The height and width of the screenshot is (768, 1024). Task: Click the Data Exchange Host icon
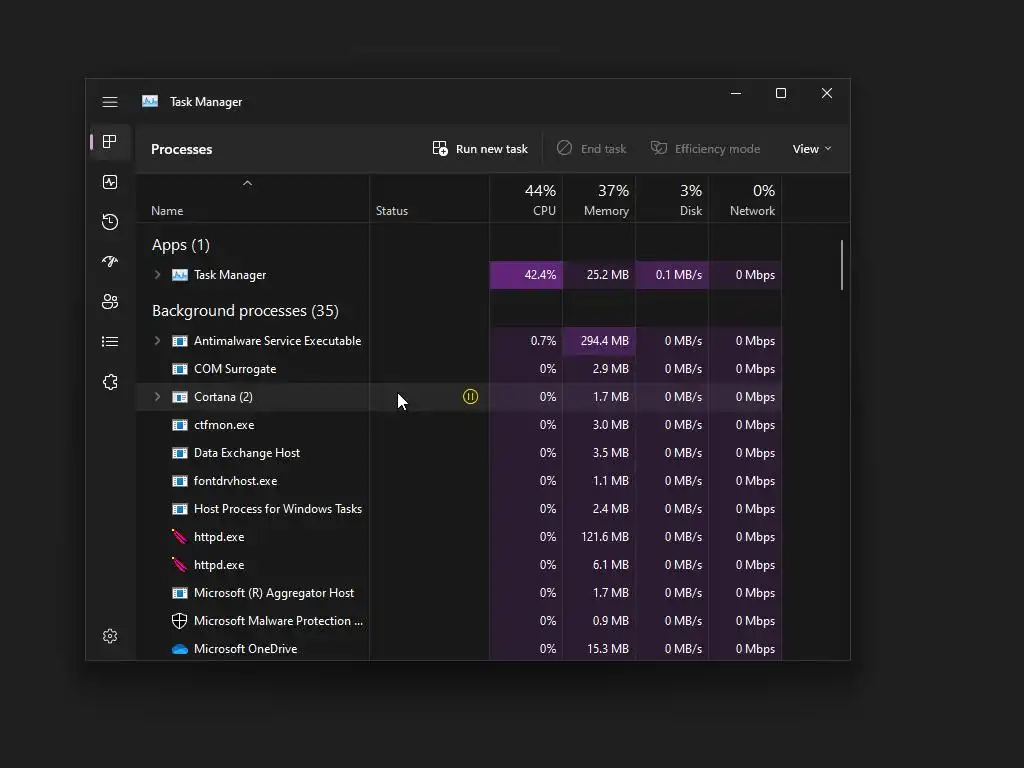[180, 453]
